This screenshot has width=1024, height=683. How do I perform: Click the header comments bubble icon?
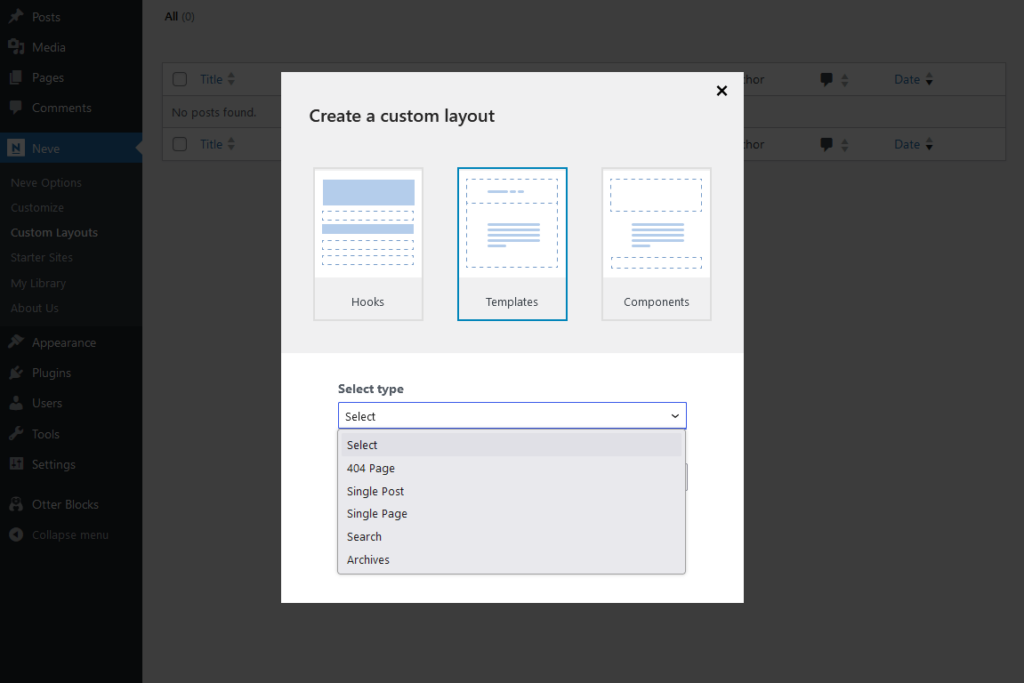[x=826, y=80]
